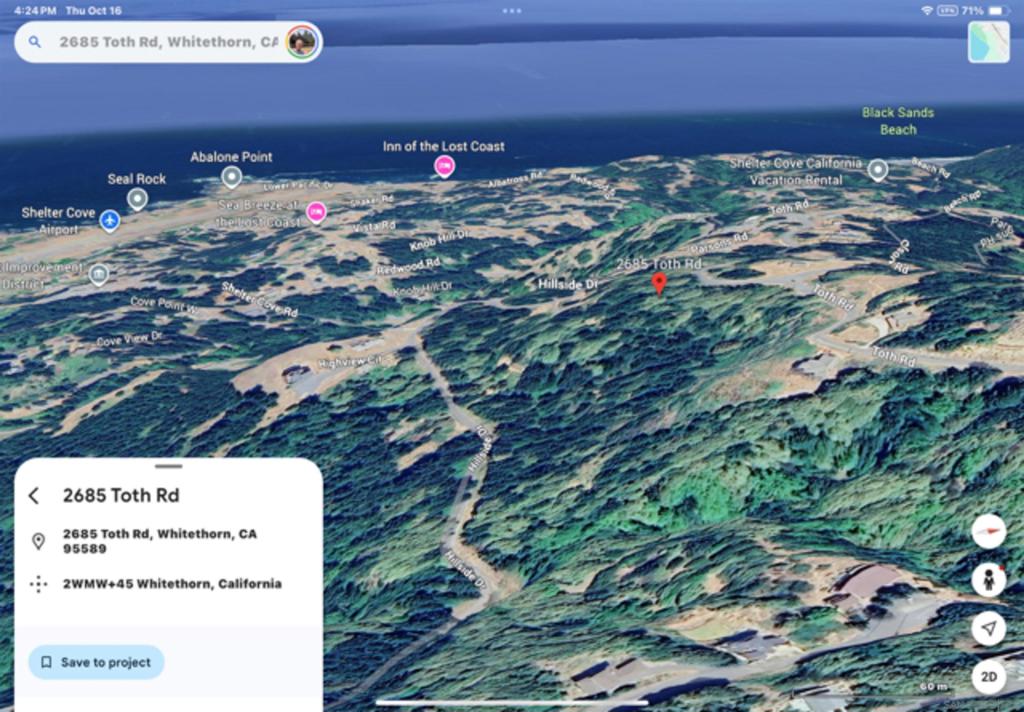This screenshot has width=1024, height=712.
Task: Tap the fly-to-my-location arrow
Action: 988,628
